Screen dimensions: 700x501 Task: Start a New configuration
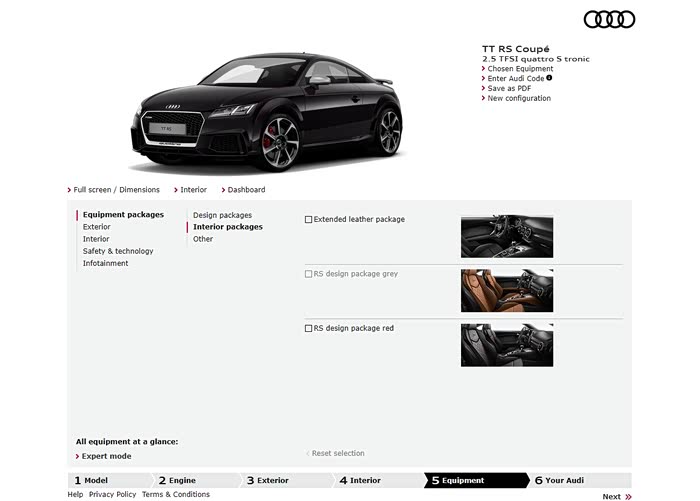coord(519,98)
